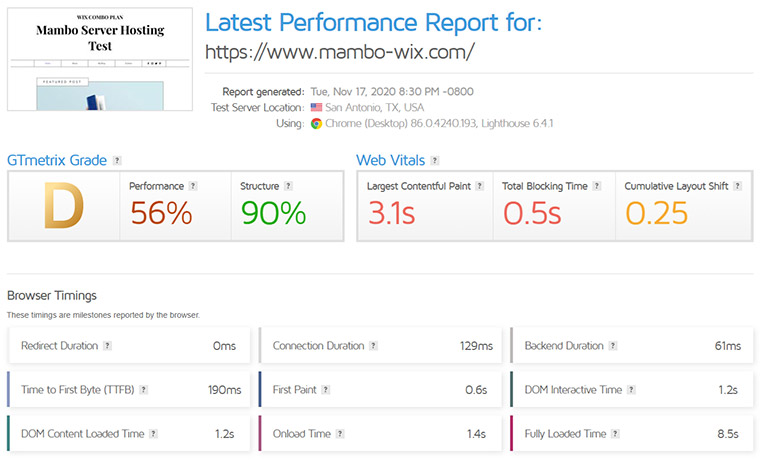Viewport: 760px width, 460px height.
Task: Click the First Paint 0.6s value
Action: click(476, 390)
